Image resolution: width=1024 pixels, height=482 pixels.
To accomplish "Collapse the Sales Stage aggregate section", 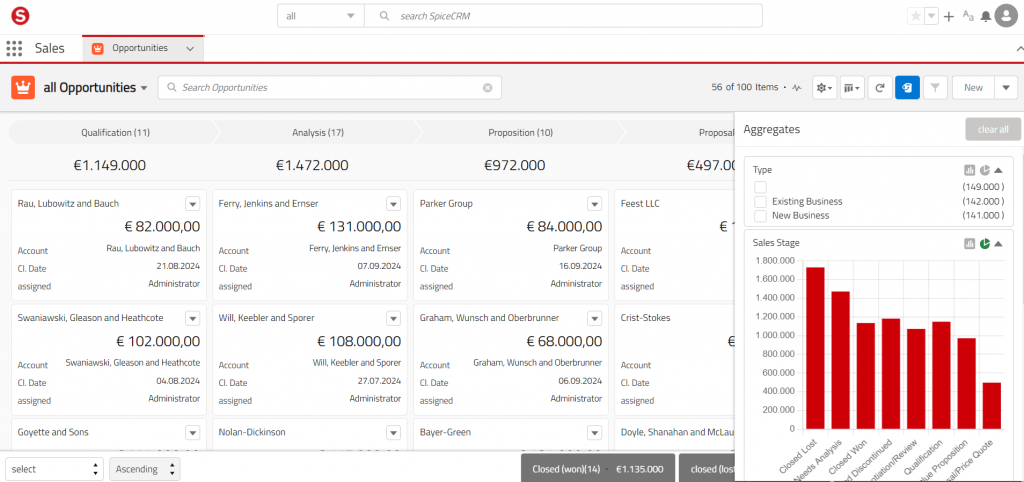I will tap(998, 244).
